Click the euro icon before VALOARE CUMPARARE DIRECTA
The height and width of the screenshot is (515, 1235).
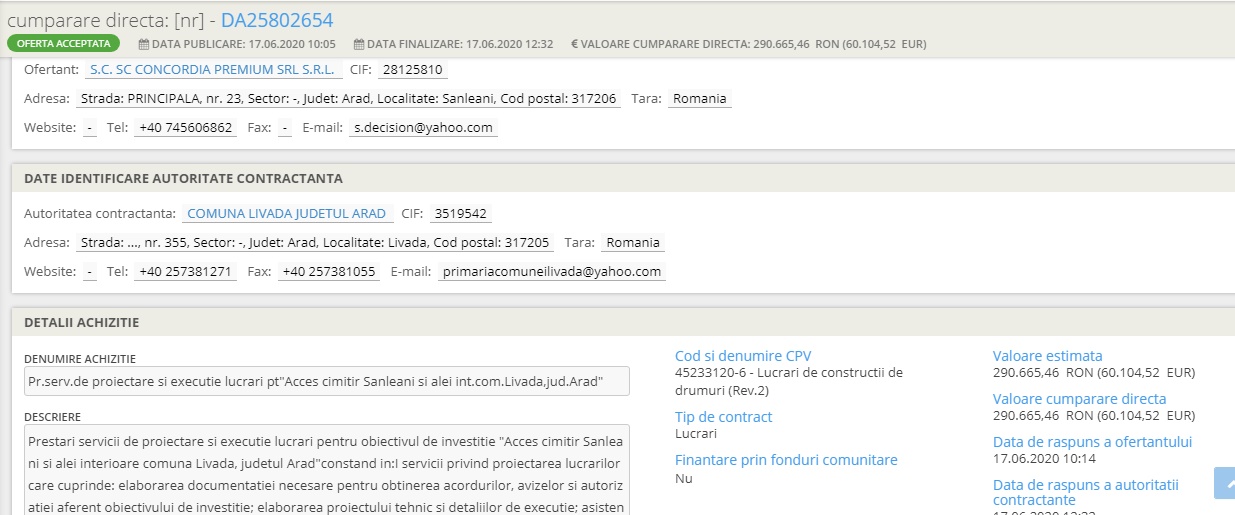575,44
